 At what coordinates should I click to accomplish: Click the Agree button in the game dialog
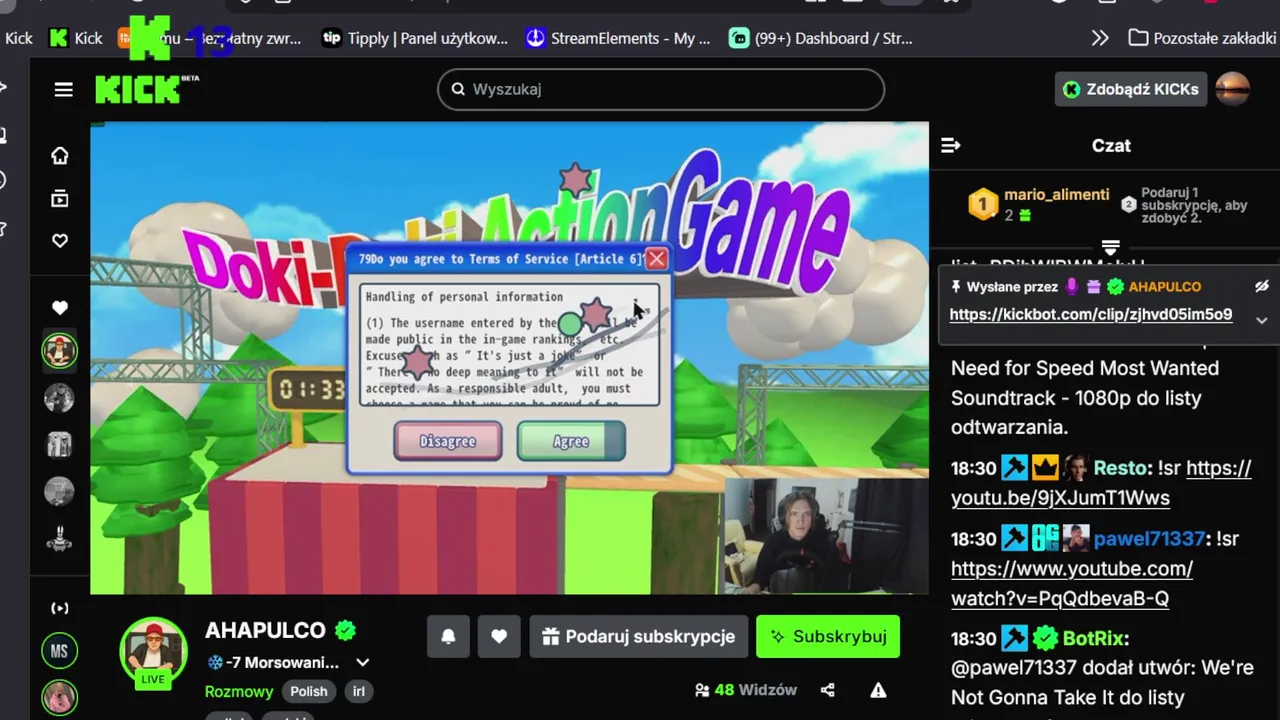point(571,441)
